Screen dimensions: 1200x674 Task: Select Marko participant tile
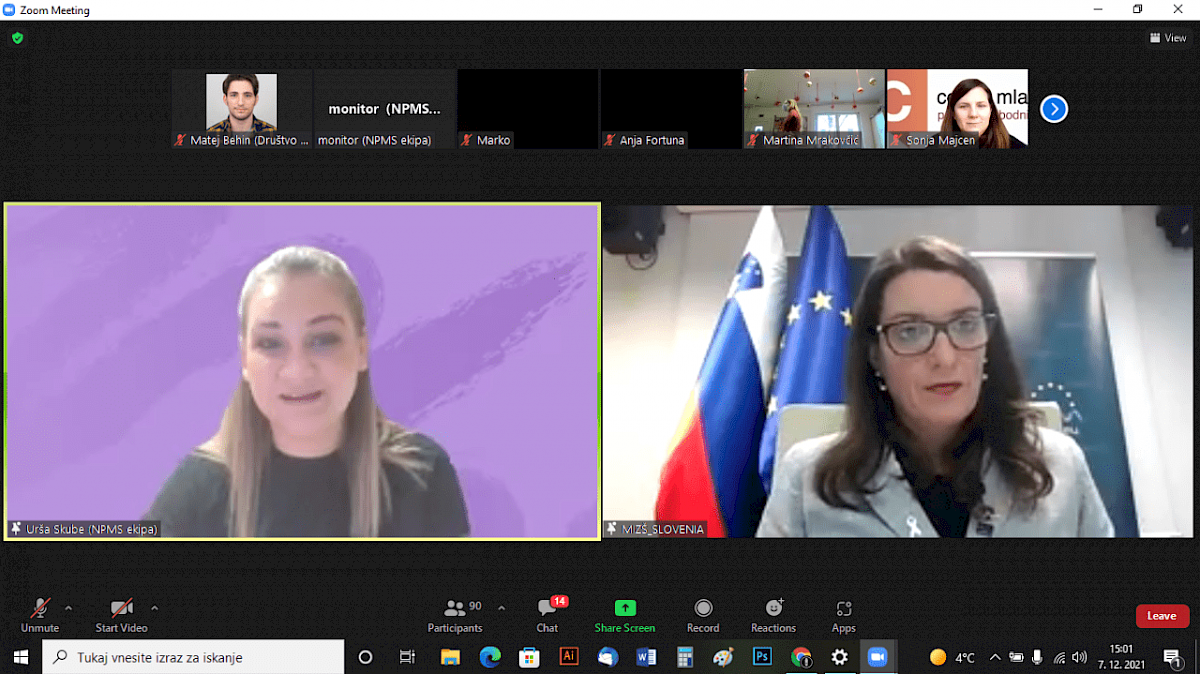[x=528, y=109]
